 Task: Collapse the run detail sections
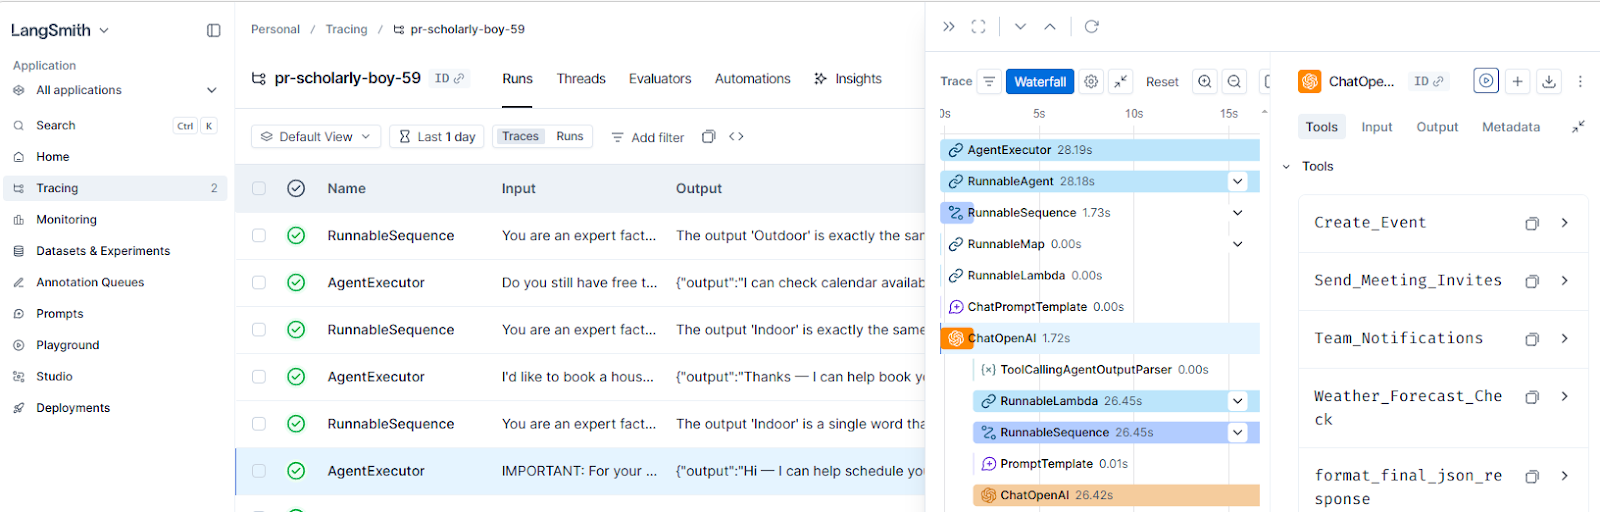point(1578,127)
